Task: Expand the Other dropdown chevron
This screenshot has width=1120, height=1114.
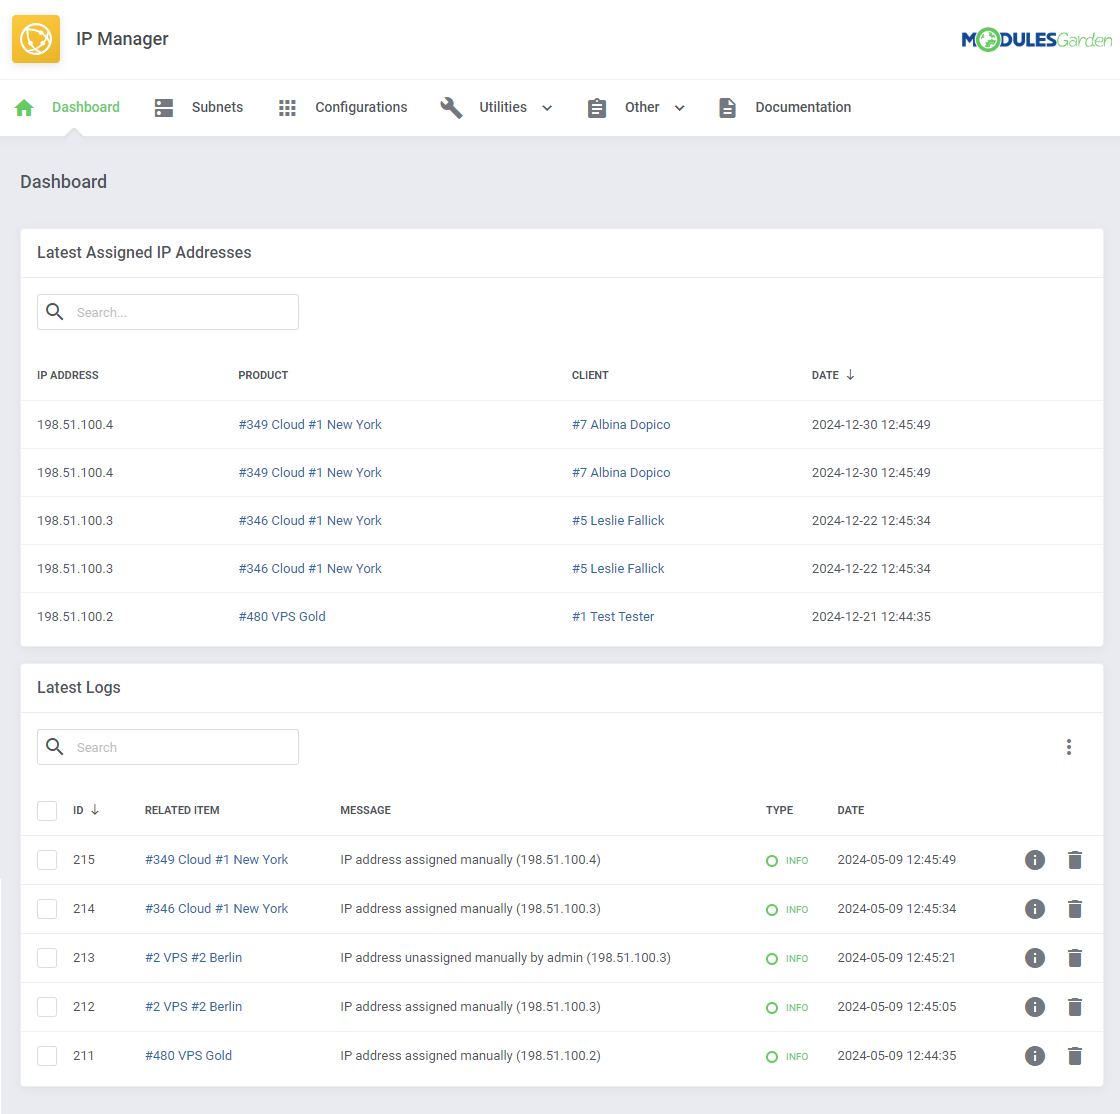Action: [679, 109]
